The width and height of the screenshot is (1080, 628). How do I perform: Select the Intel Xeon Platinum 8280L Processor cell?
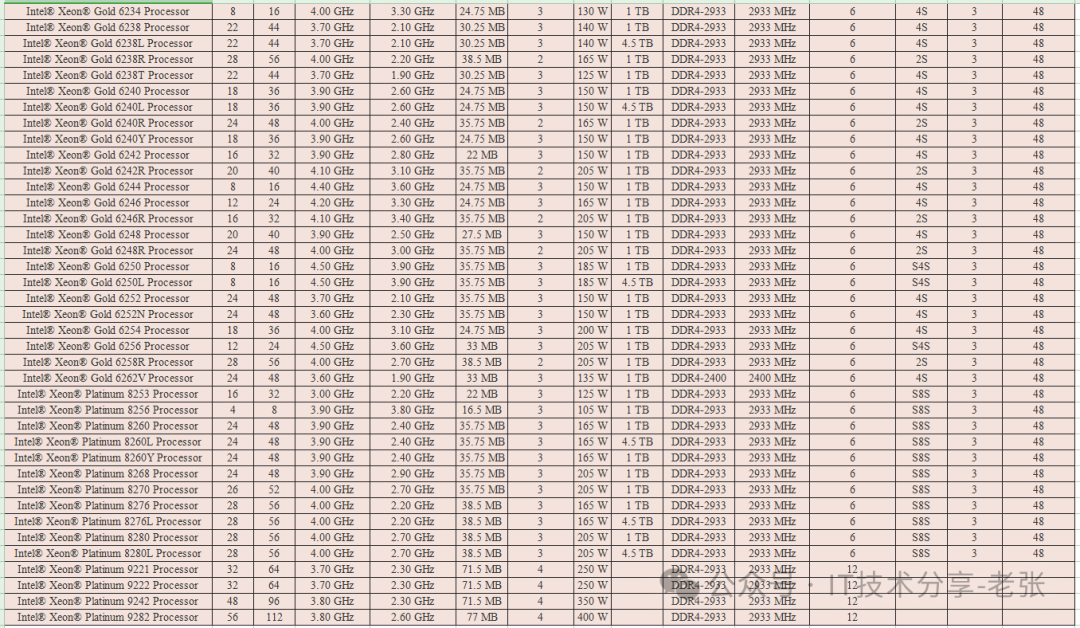(x=107, y=554)
